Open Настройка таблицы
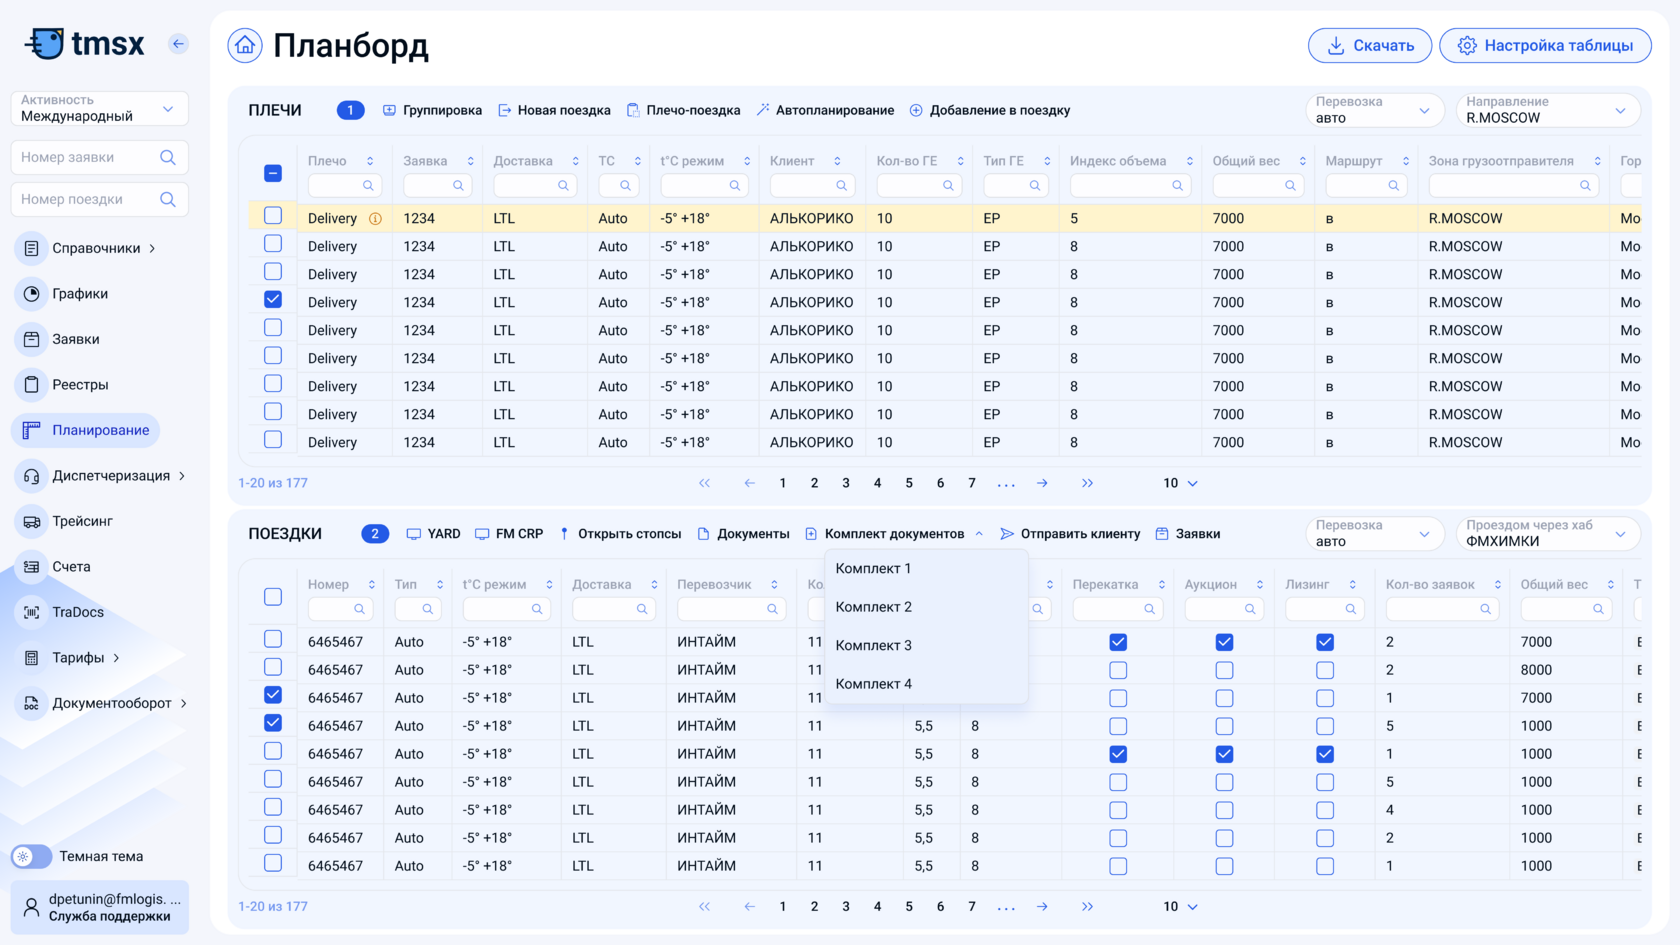Image resolution: width=1680 pixels, height=945 pixels. click(x=1545, y=46)
